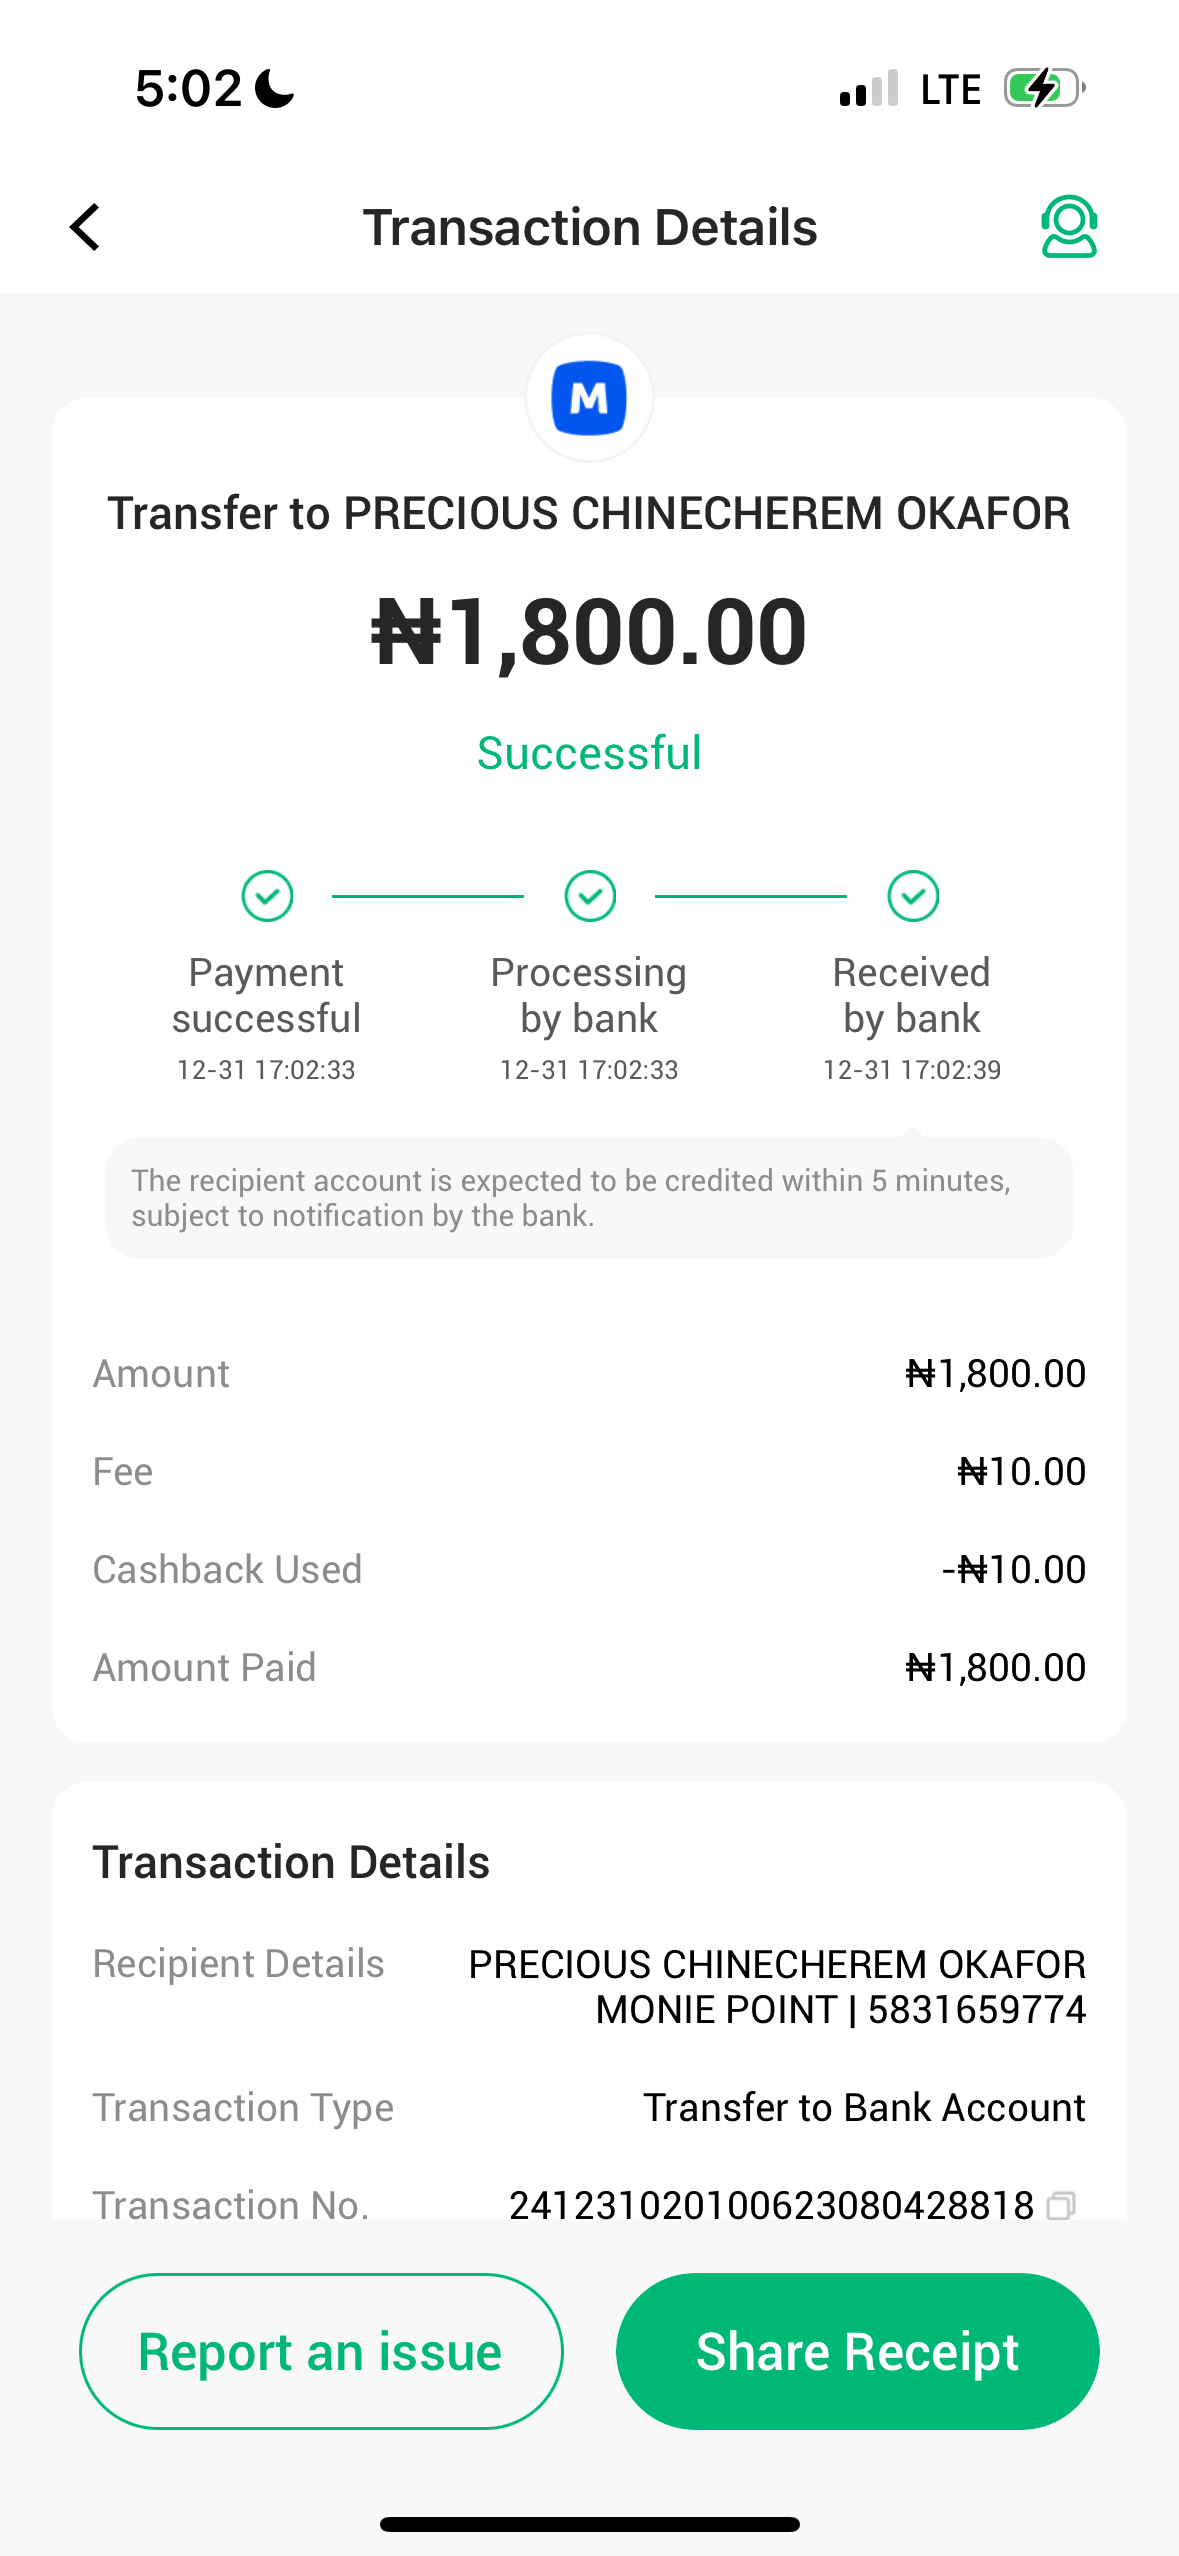1179x2556 pixels.
Task: Tap the cellular signal bars icon
Action: tap(868, 89)
